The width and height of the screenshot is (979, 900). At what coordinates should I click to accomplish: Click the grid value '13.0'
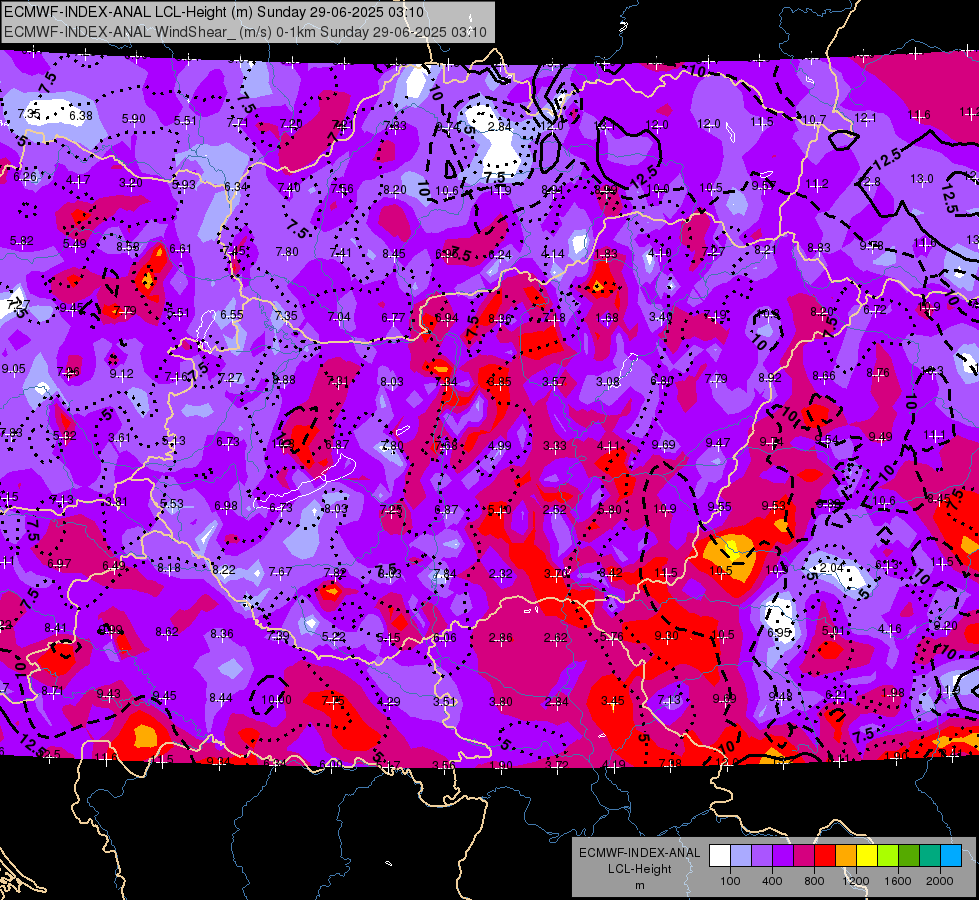click(x=922, y=179)
